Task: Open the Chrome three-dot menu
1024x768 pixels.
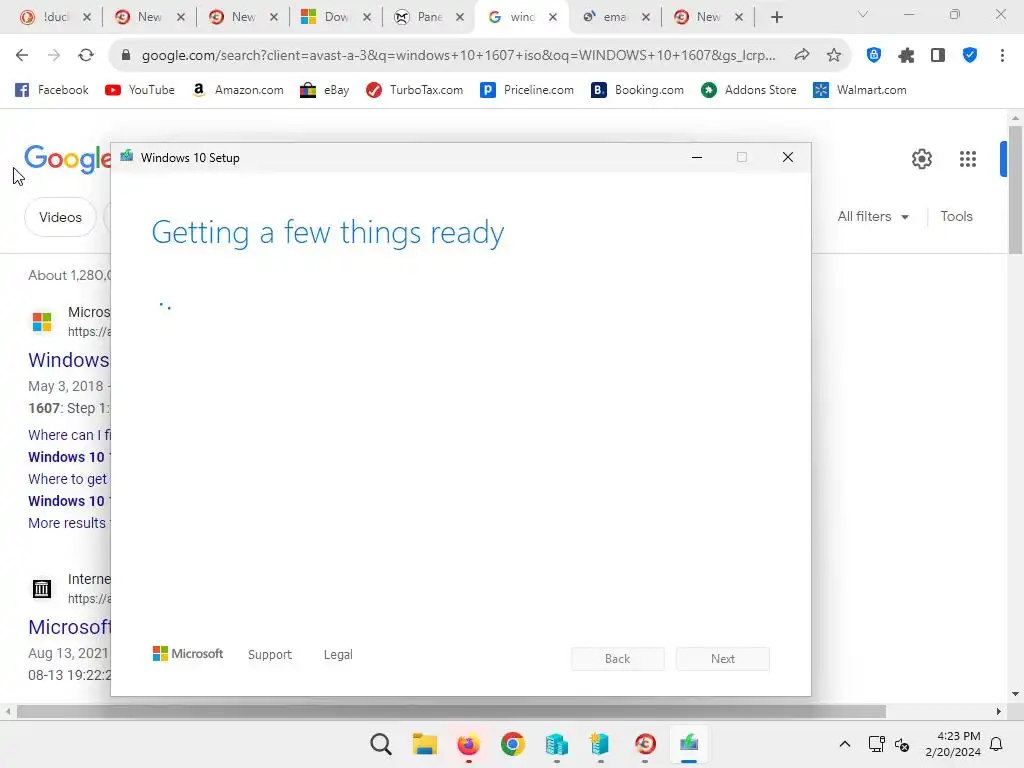Action: tap(1002, 56)
